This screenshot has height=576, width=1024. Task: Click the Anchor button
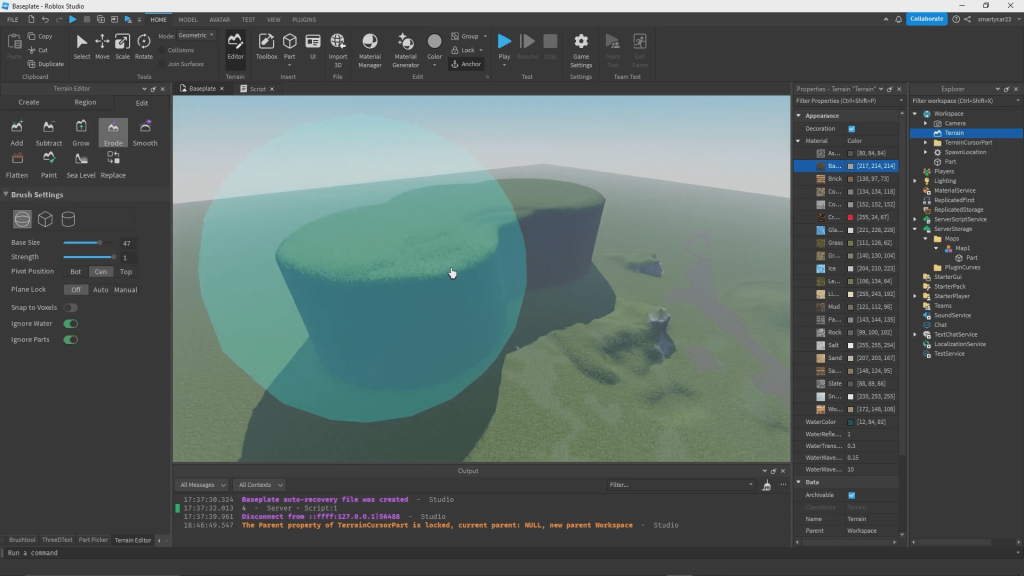466,64
